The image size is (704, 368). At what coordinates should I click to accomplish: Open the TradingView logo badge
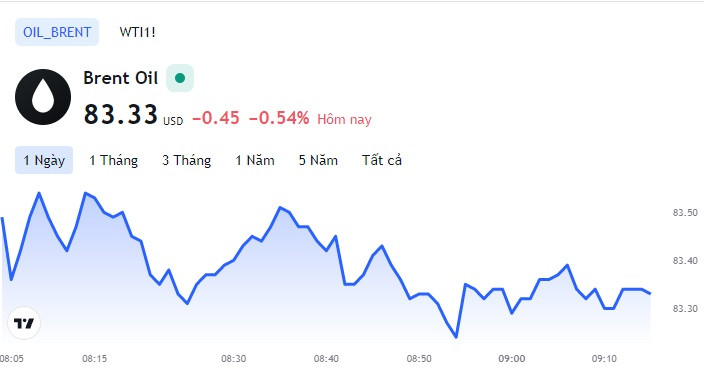[24, 323]
